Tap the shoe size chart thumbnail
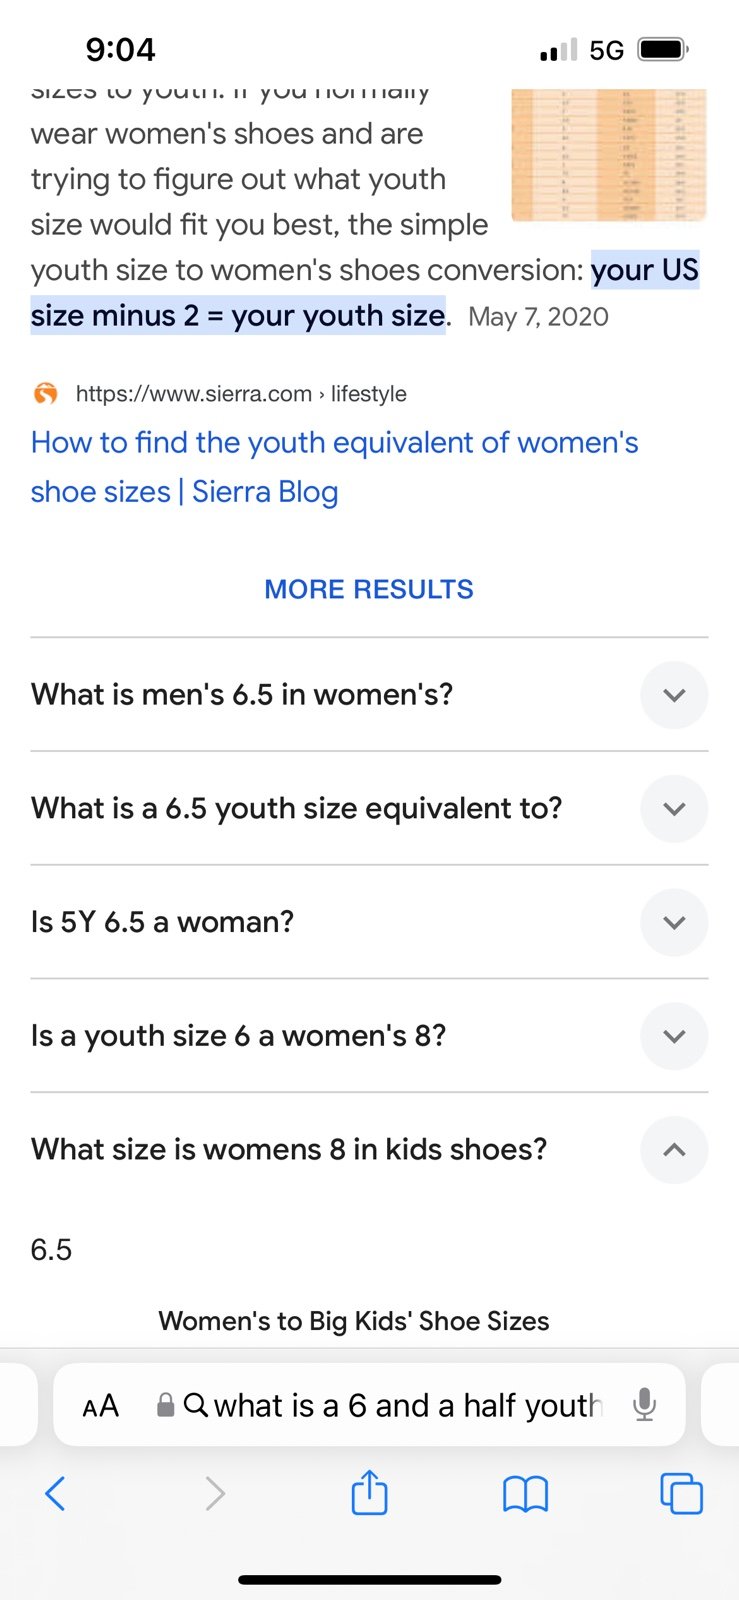This screenshot has height=1600, width=739. pos(609,155)
